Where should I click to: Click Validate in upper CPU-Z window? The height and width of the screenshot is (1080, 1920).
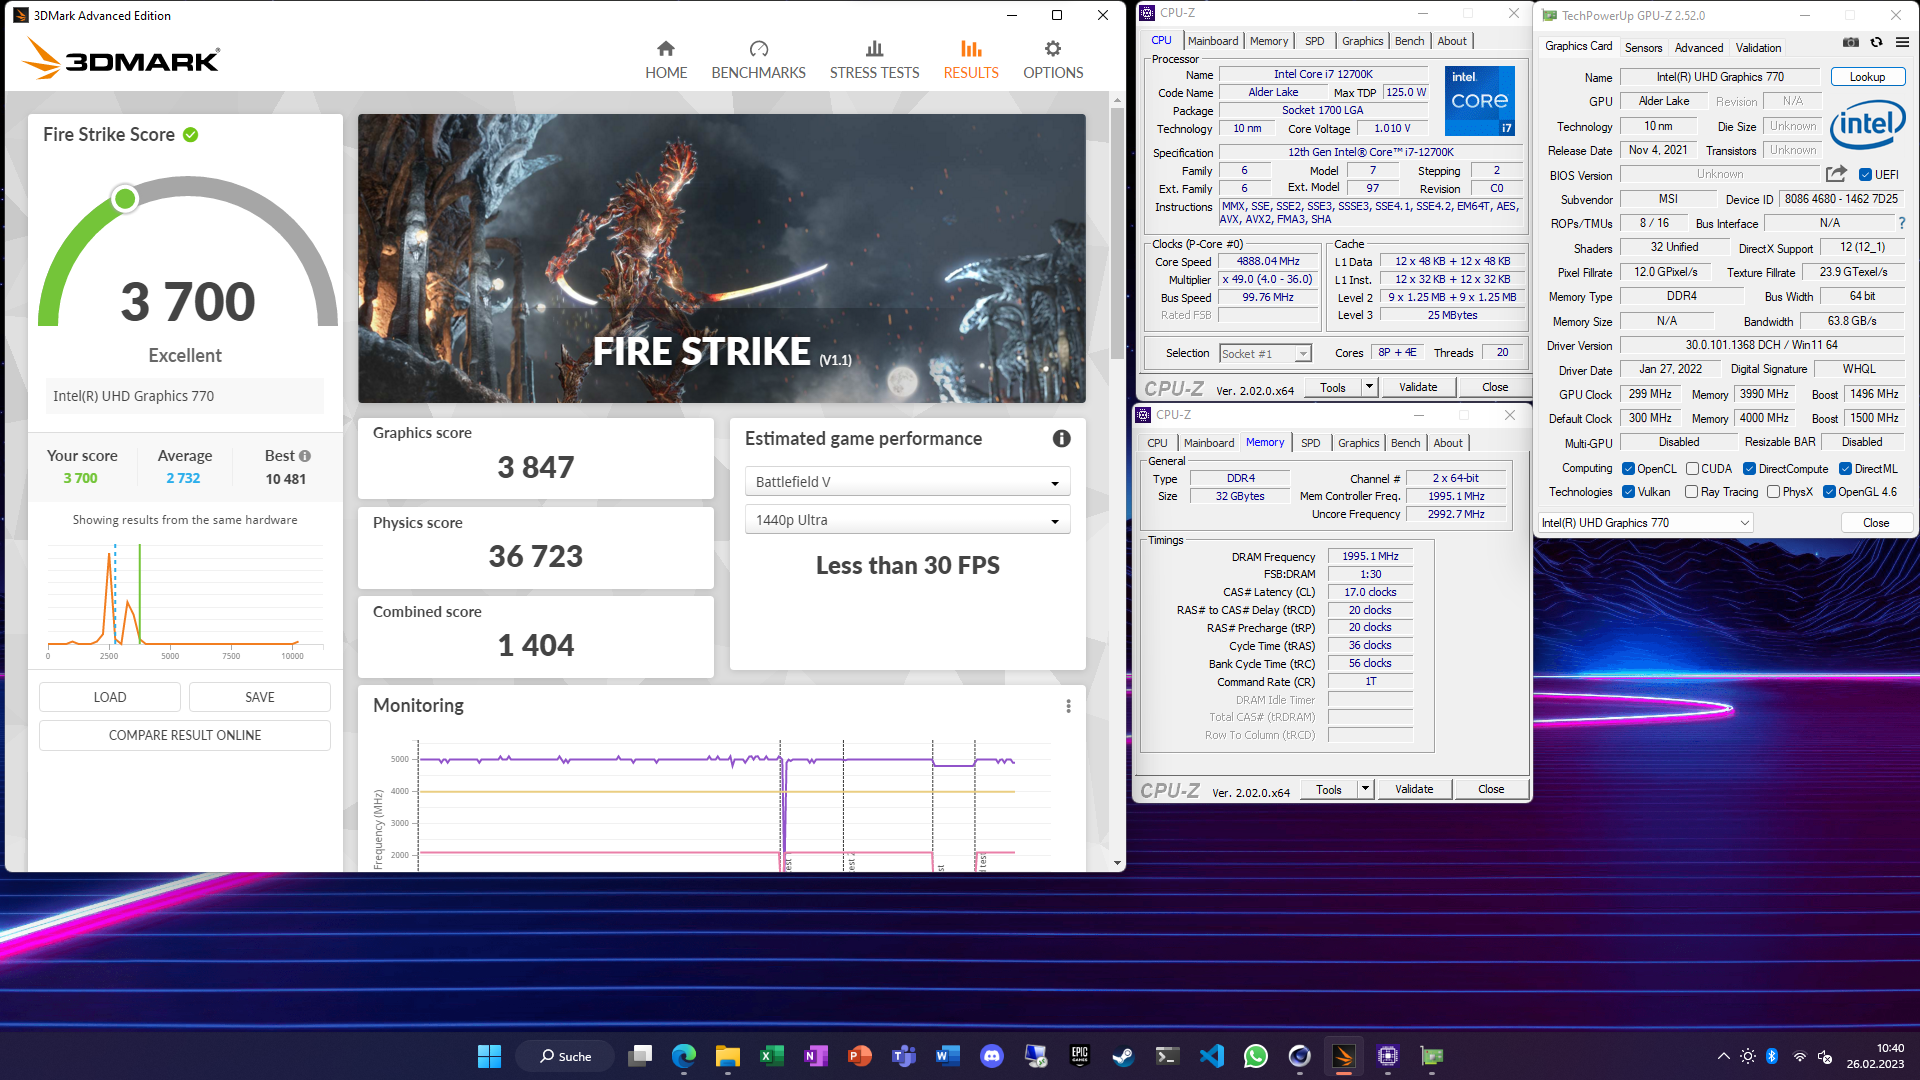1417,387
